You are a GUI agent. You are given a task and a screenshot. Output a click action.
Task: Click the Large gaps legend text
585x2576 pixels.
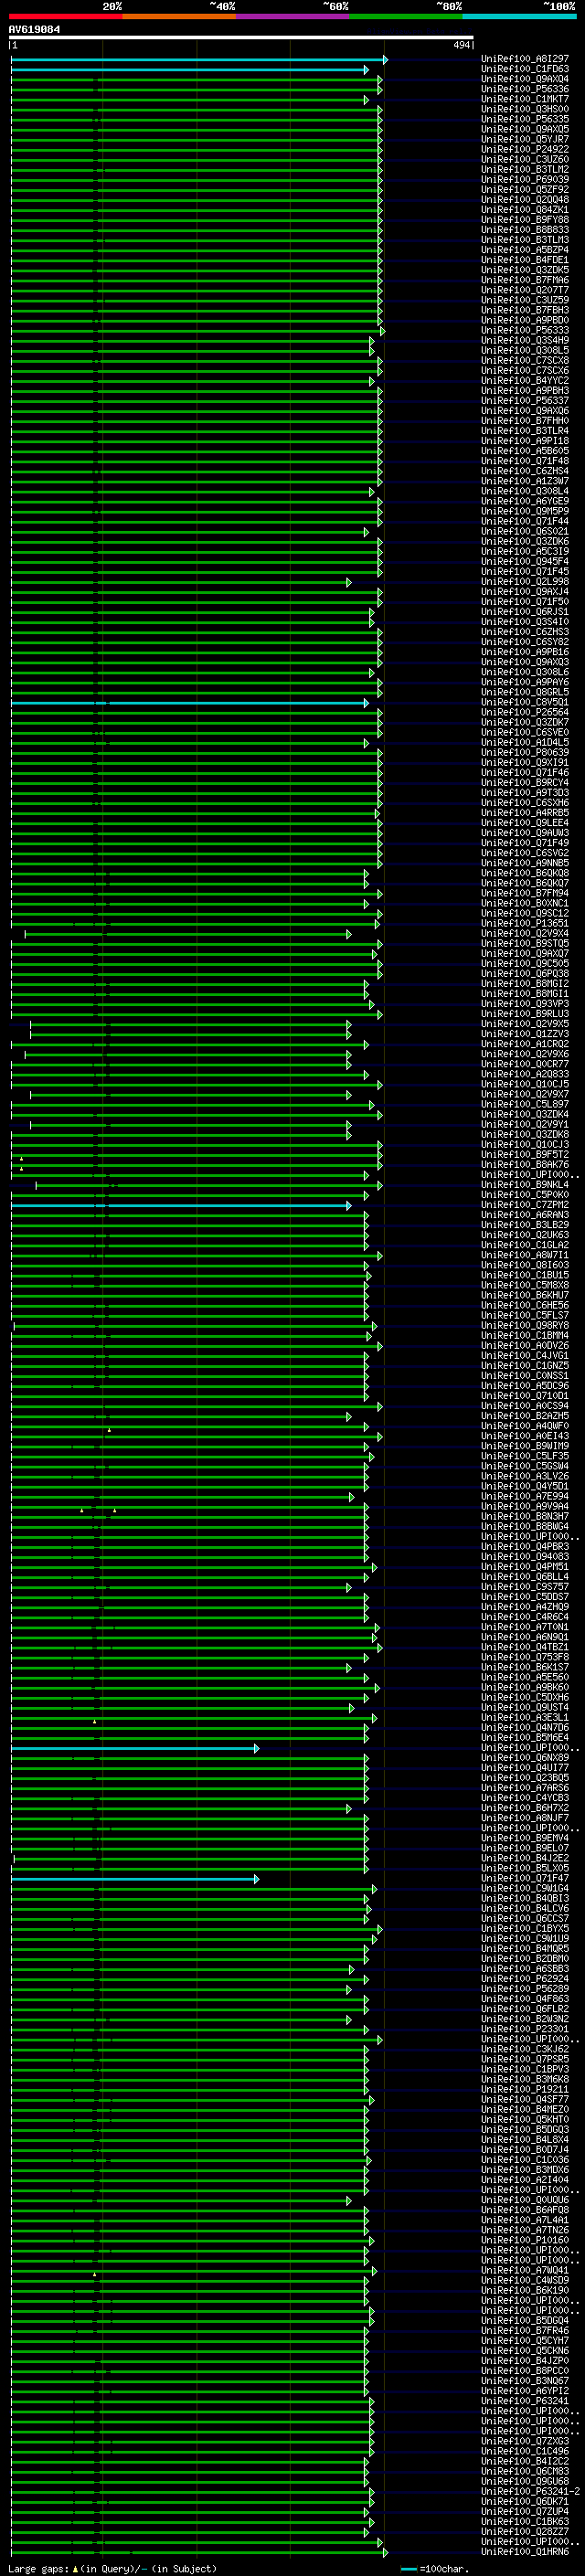pos(112,2568)
